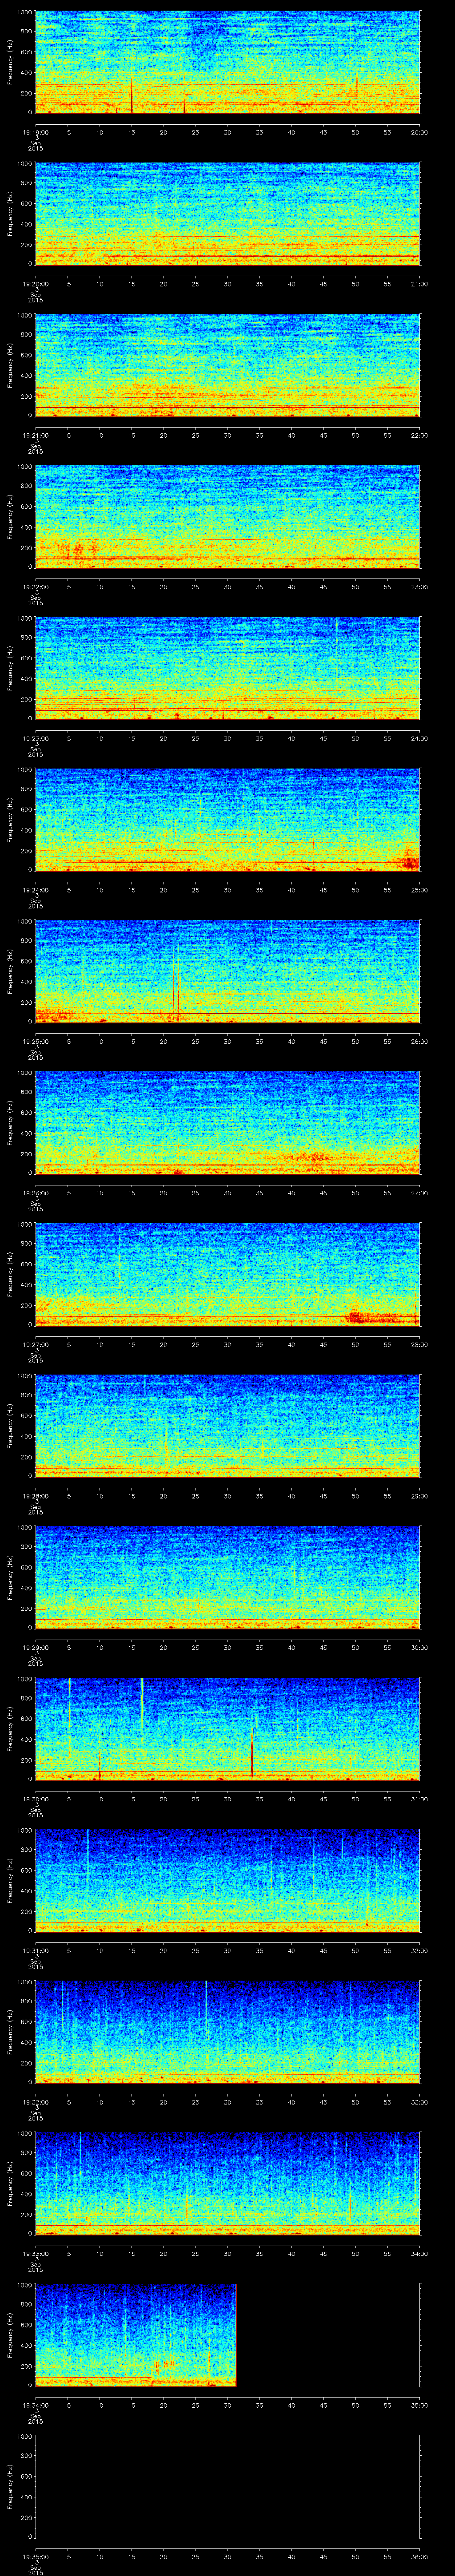Click the 19:32:00 start time label
The image size is (455, 2576).
[x=35, y=2102]
